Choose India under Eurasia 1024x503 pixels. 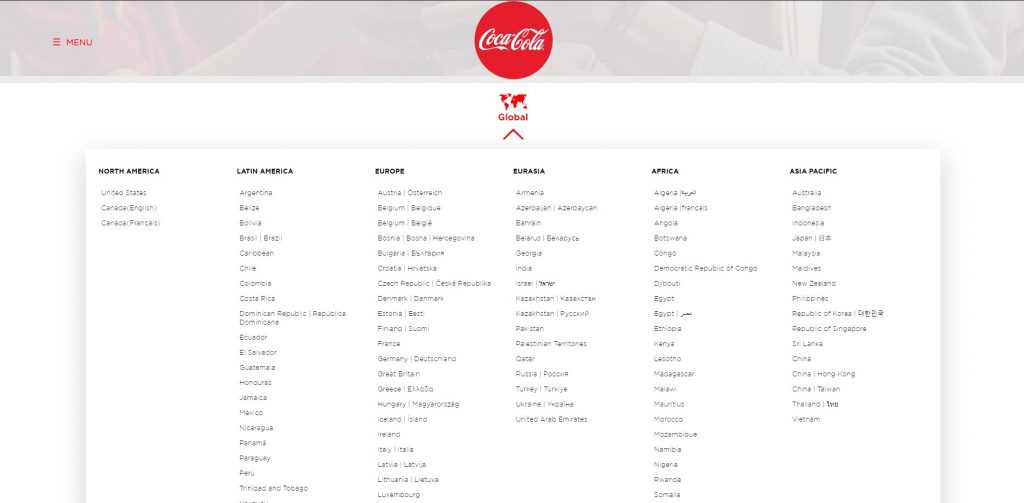point(524,268)
